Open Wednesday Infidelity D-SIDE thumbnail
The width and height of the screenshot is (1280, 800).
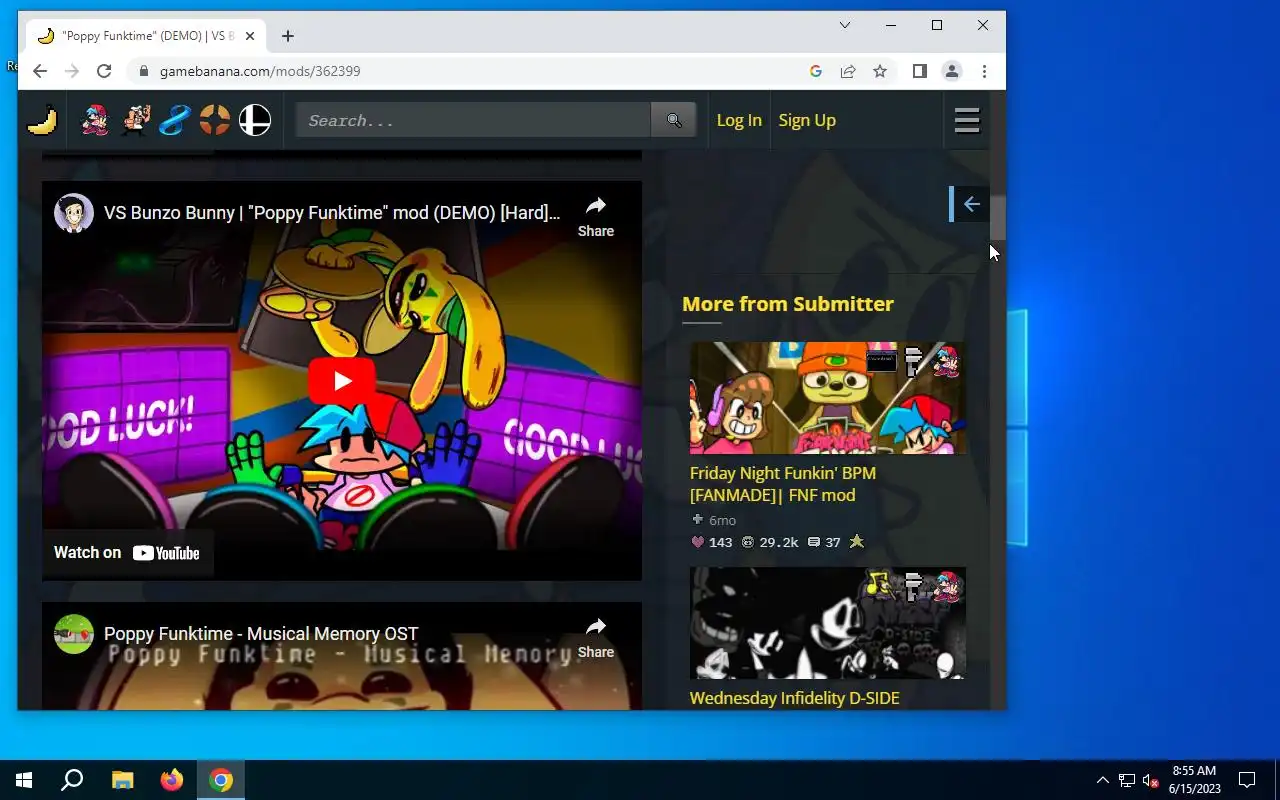828,623
